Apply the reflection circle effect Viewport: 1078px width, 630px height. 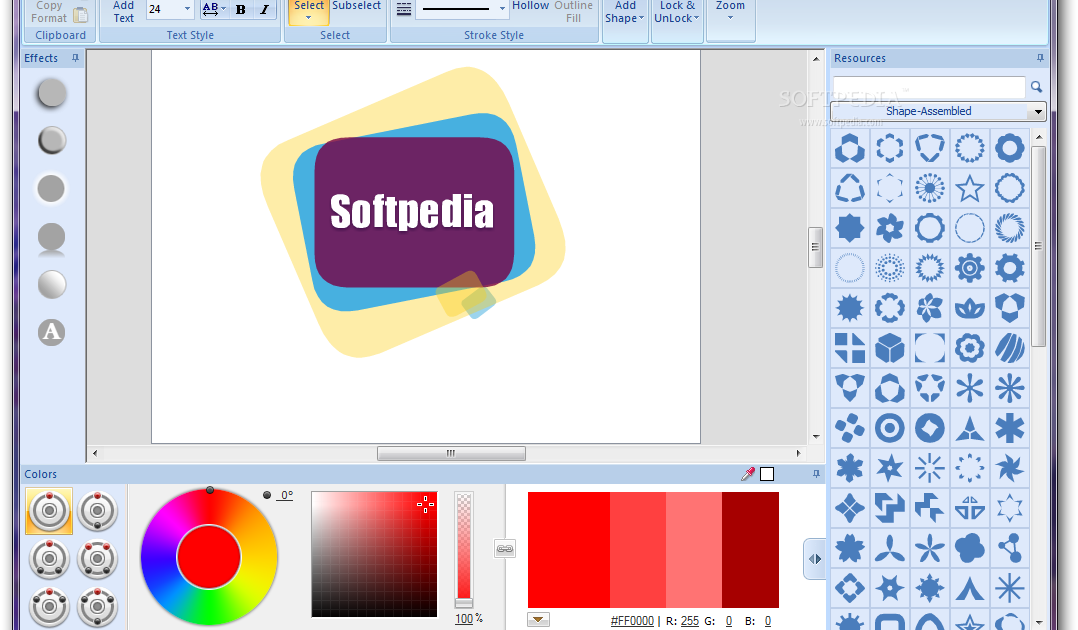pos(52,239)
